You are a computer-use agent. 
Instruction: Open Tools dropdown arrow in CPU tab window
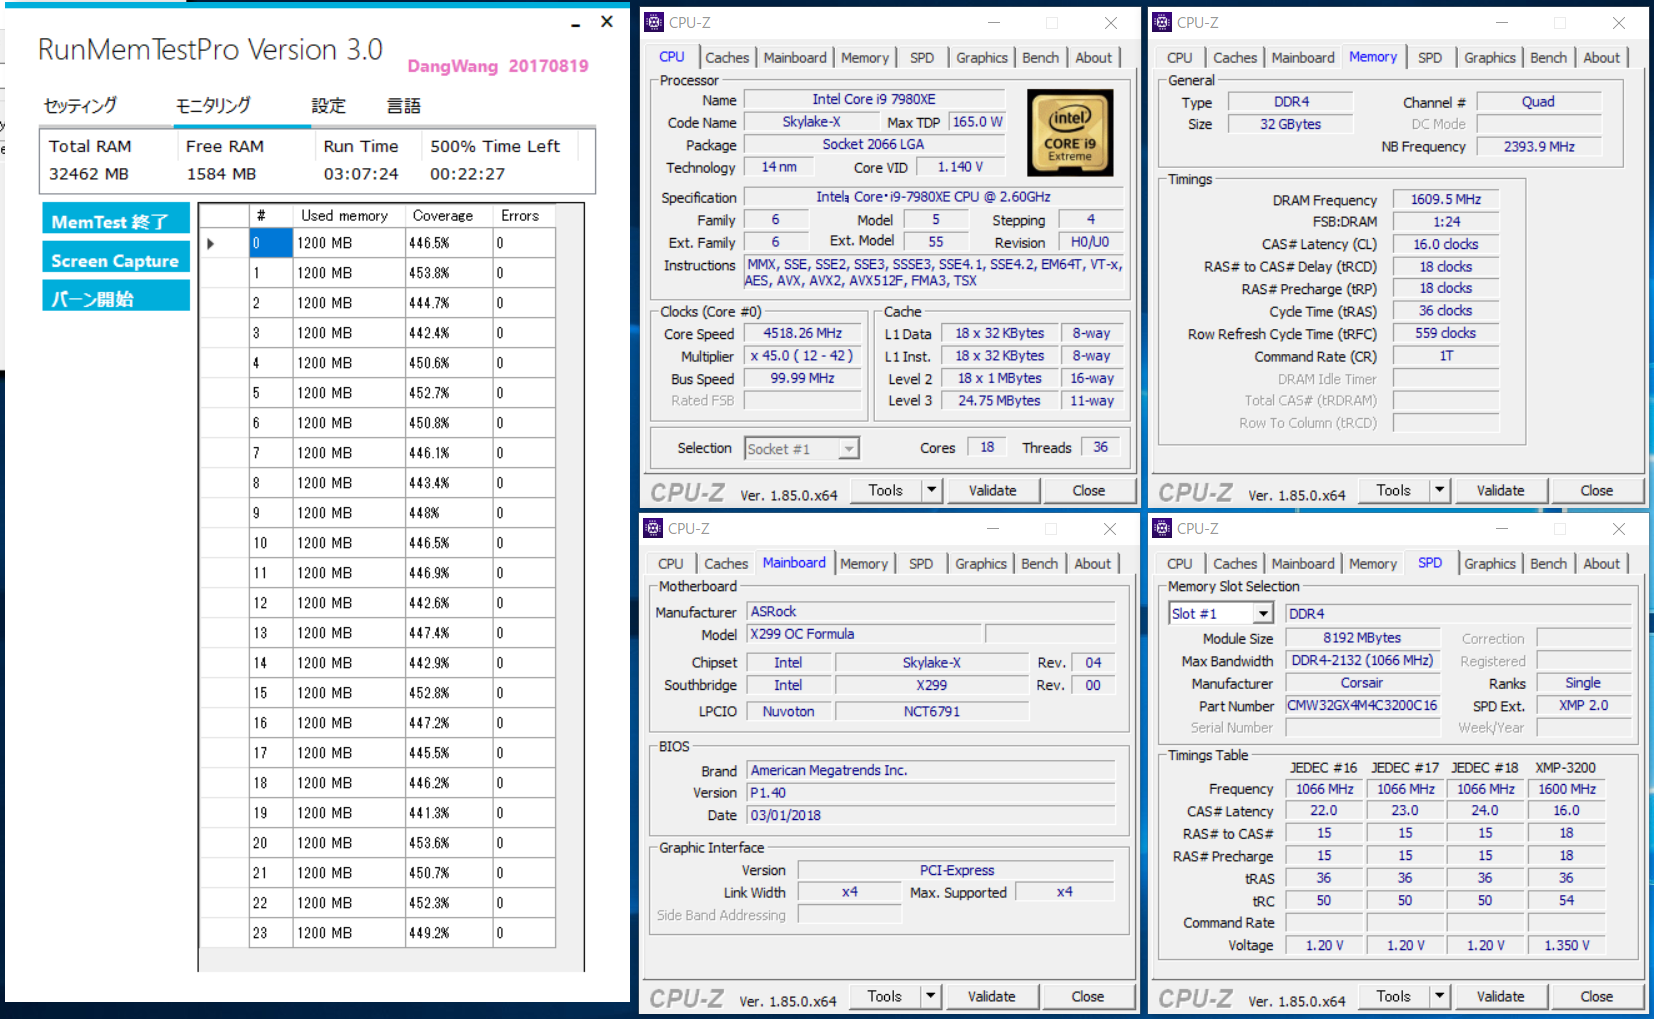[932, 490]
